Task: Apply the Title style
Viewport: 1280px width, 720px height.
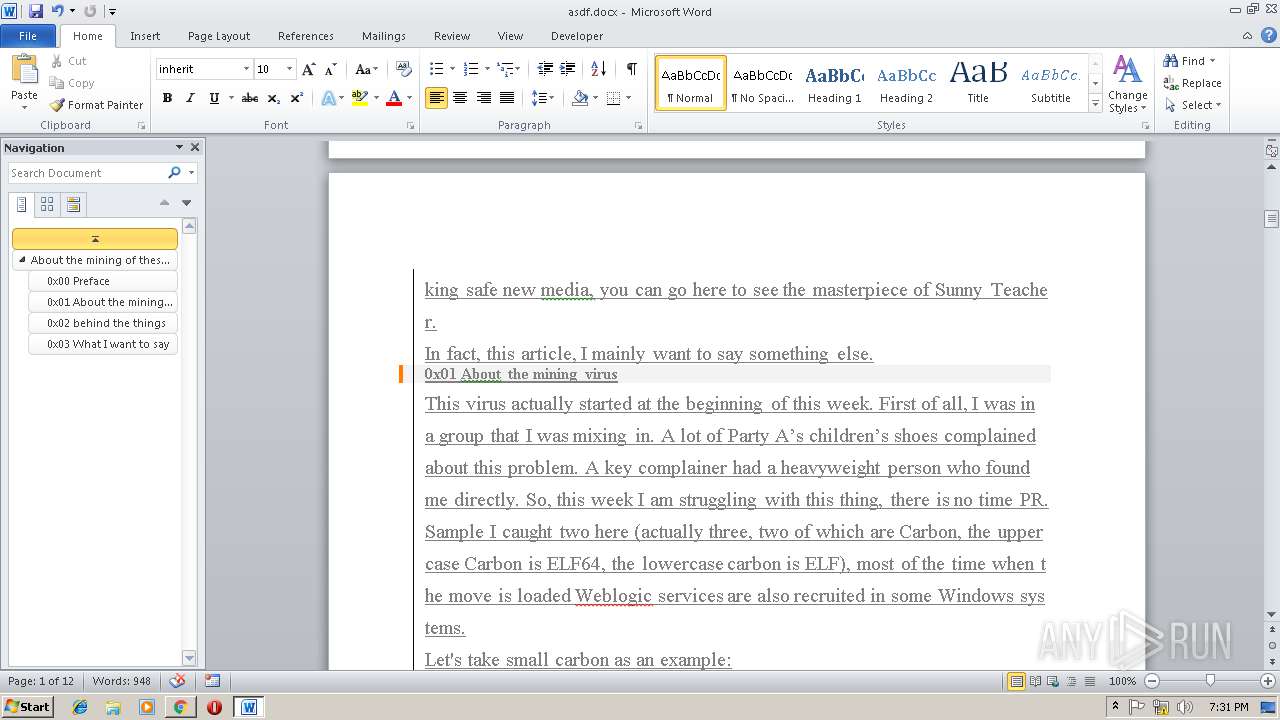Action: click(x=978, y=83)
